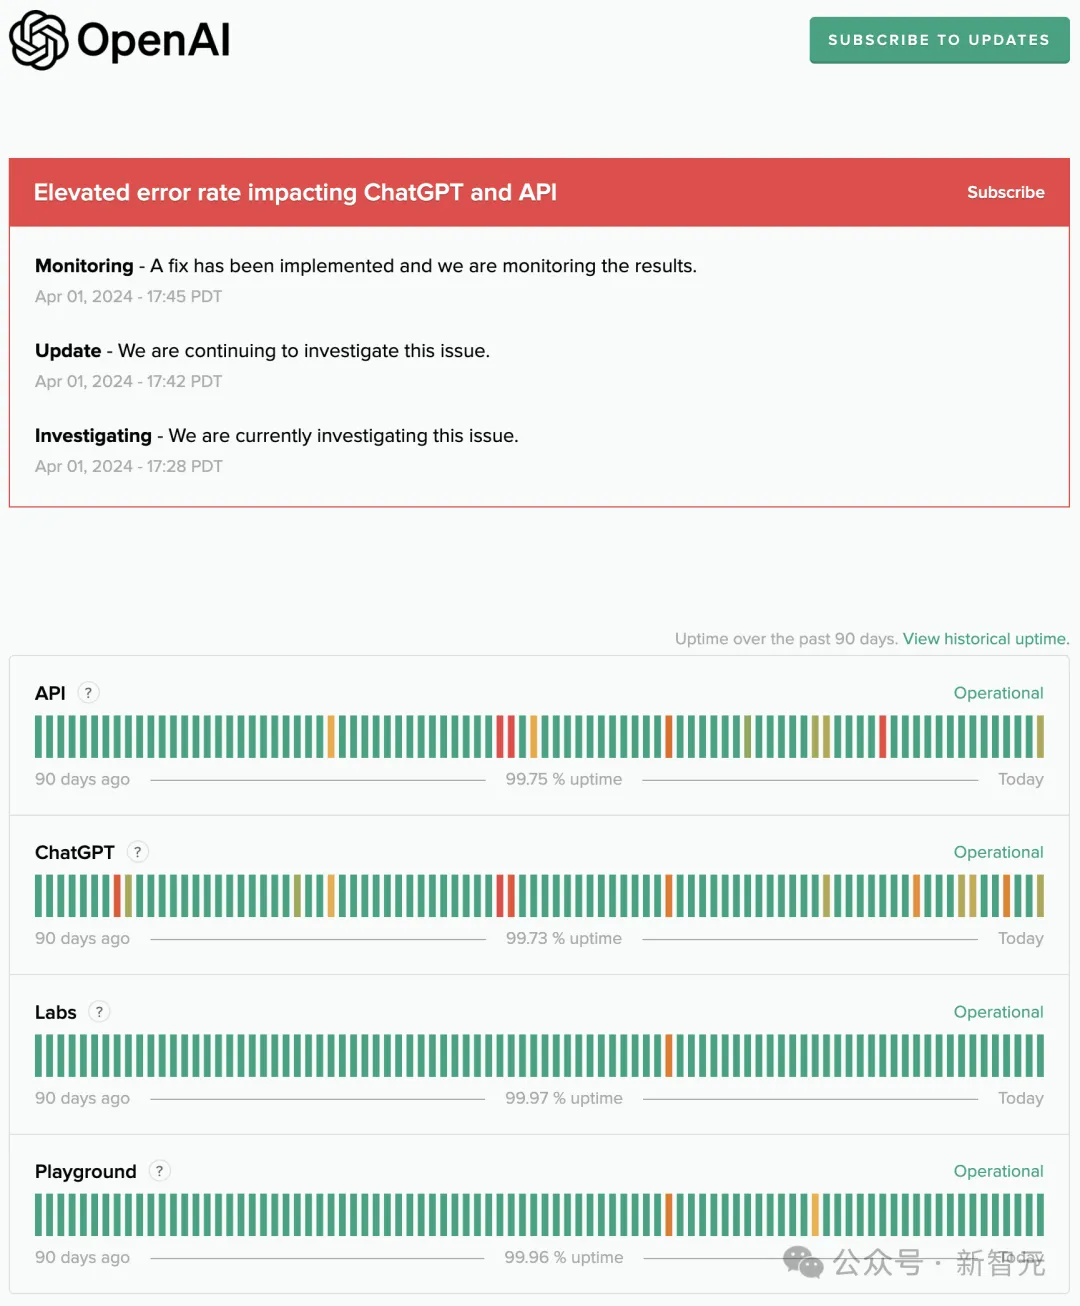Select the yellow bar in Playground uptime
The image size is (1080, 1306).
(815, 1215)
